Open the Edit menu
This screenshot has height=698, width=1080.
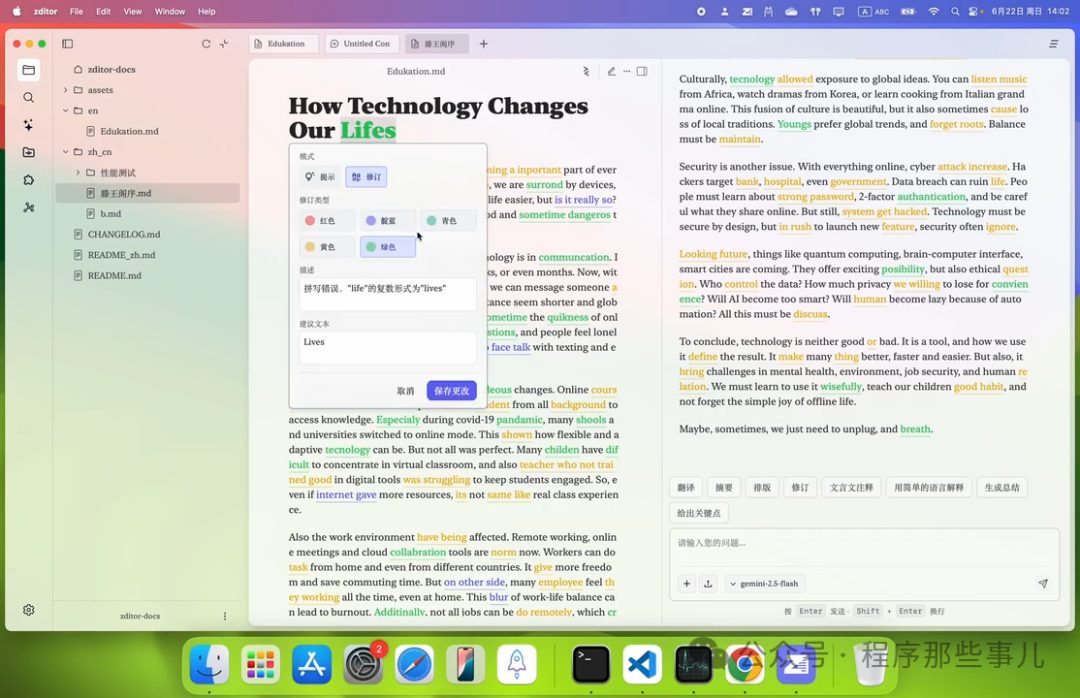pyautogui.click(x=103, y=12)
